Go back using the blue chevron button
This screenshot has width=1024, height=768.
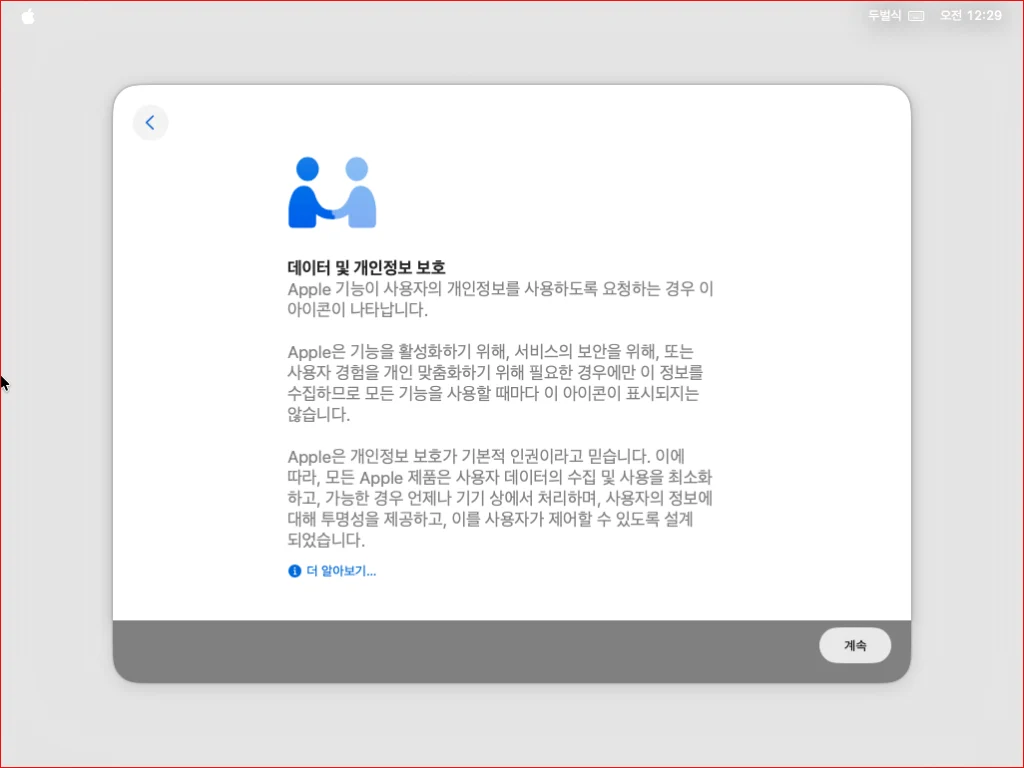pos(150,123)
